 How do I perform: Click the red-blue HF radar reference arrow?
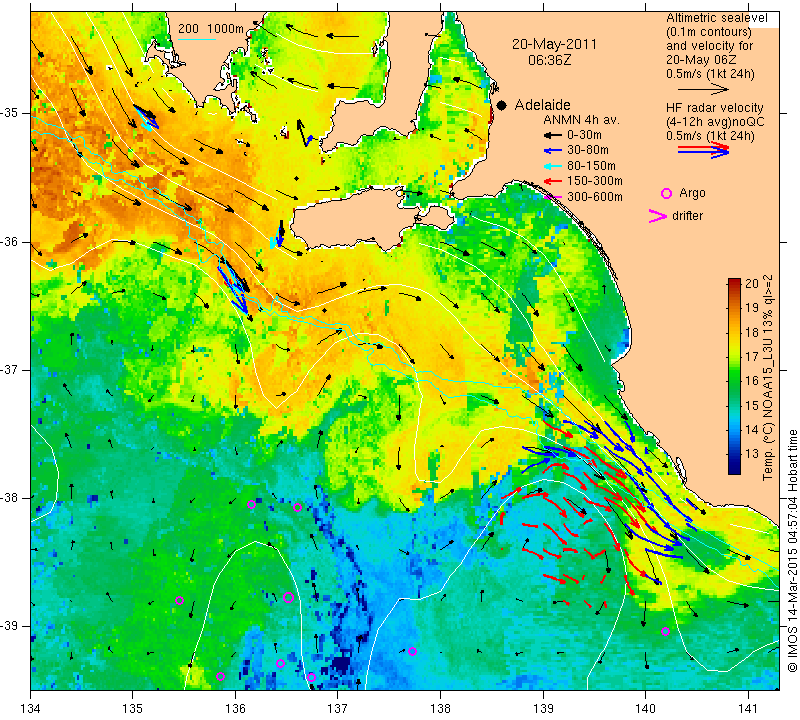click(x=704, y=150)
